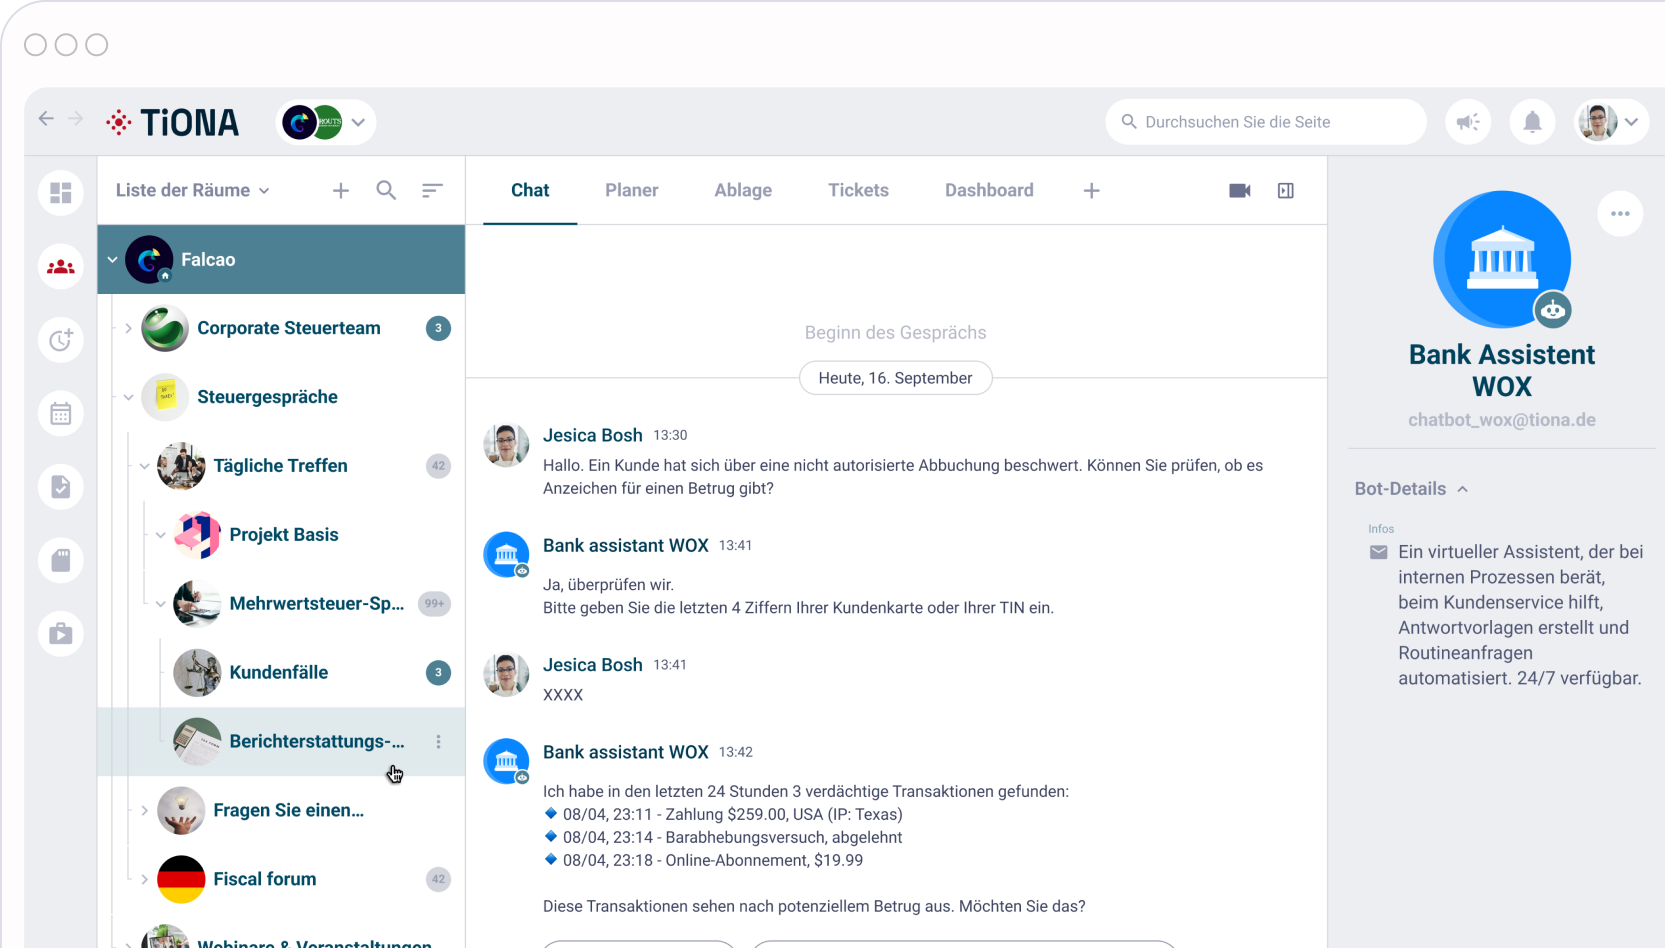Open the notifications bell

[x=1532, y=122]
